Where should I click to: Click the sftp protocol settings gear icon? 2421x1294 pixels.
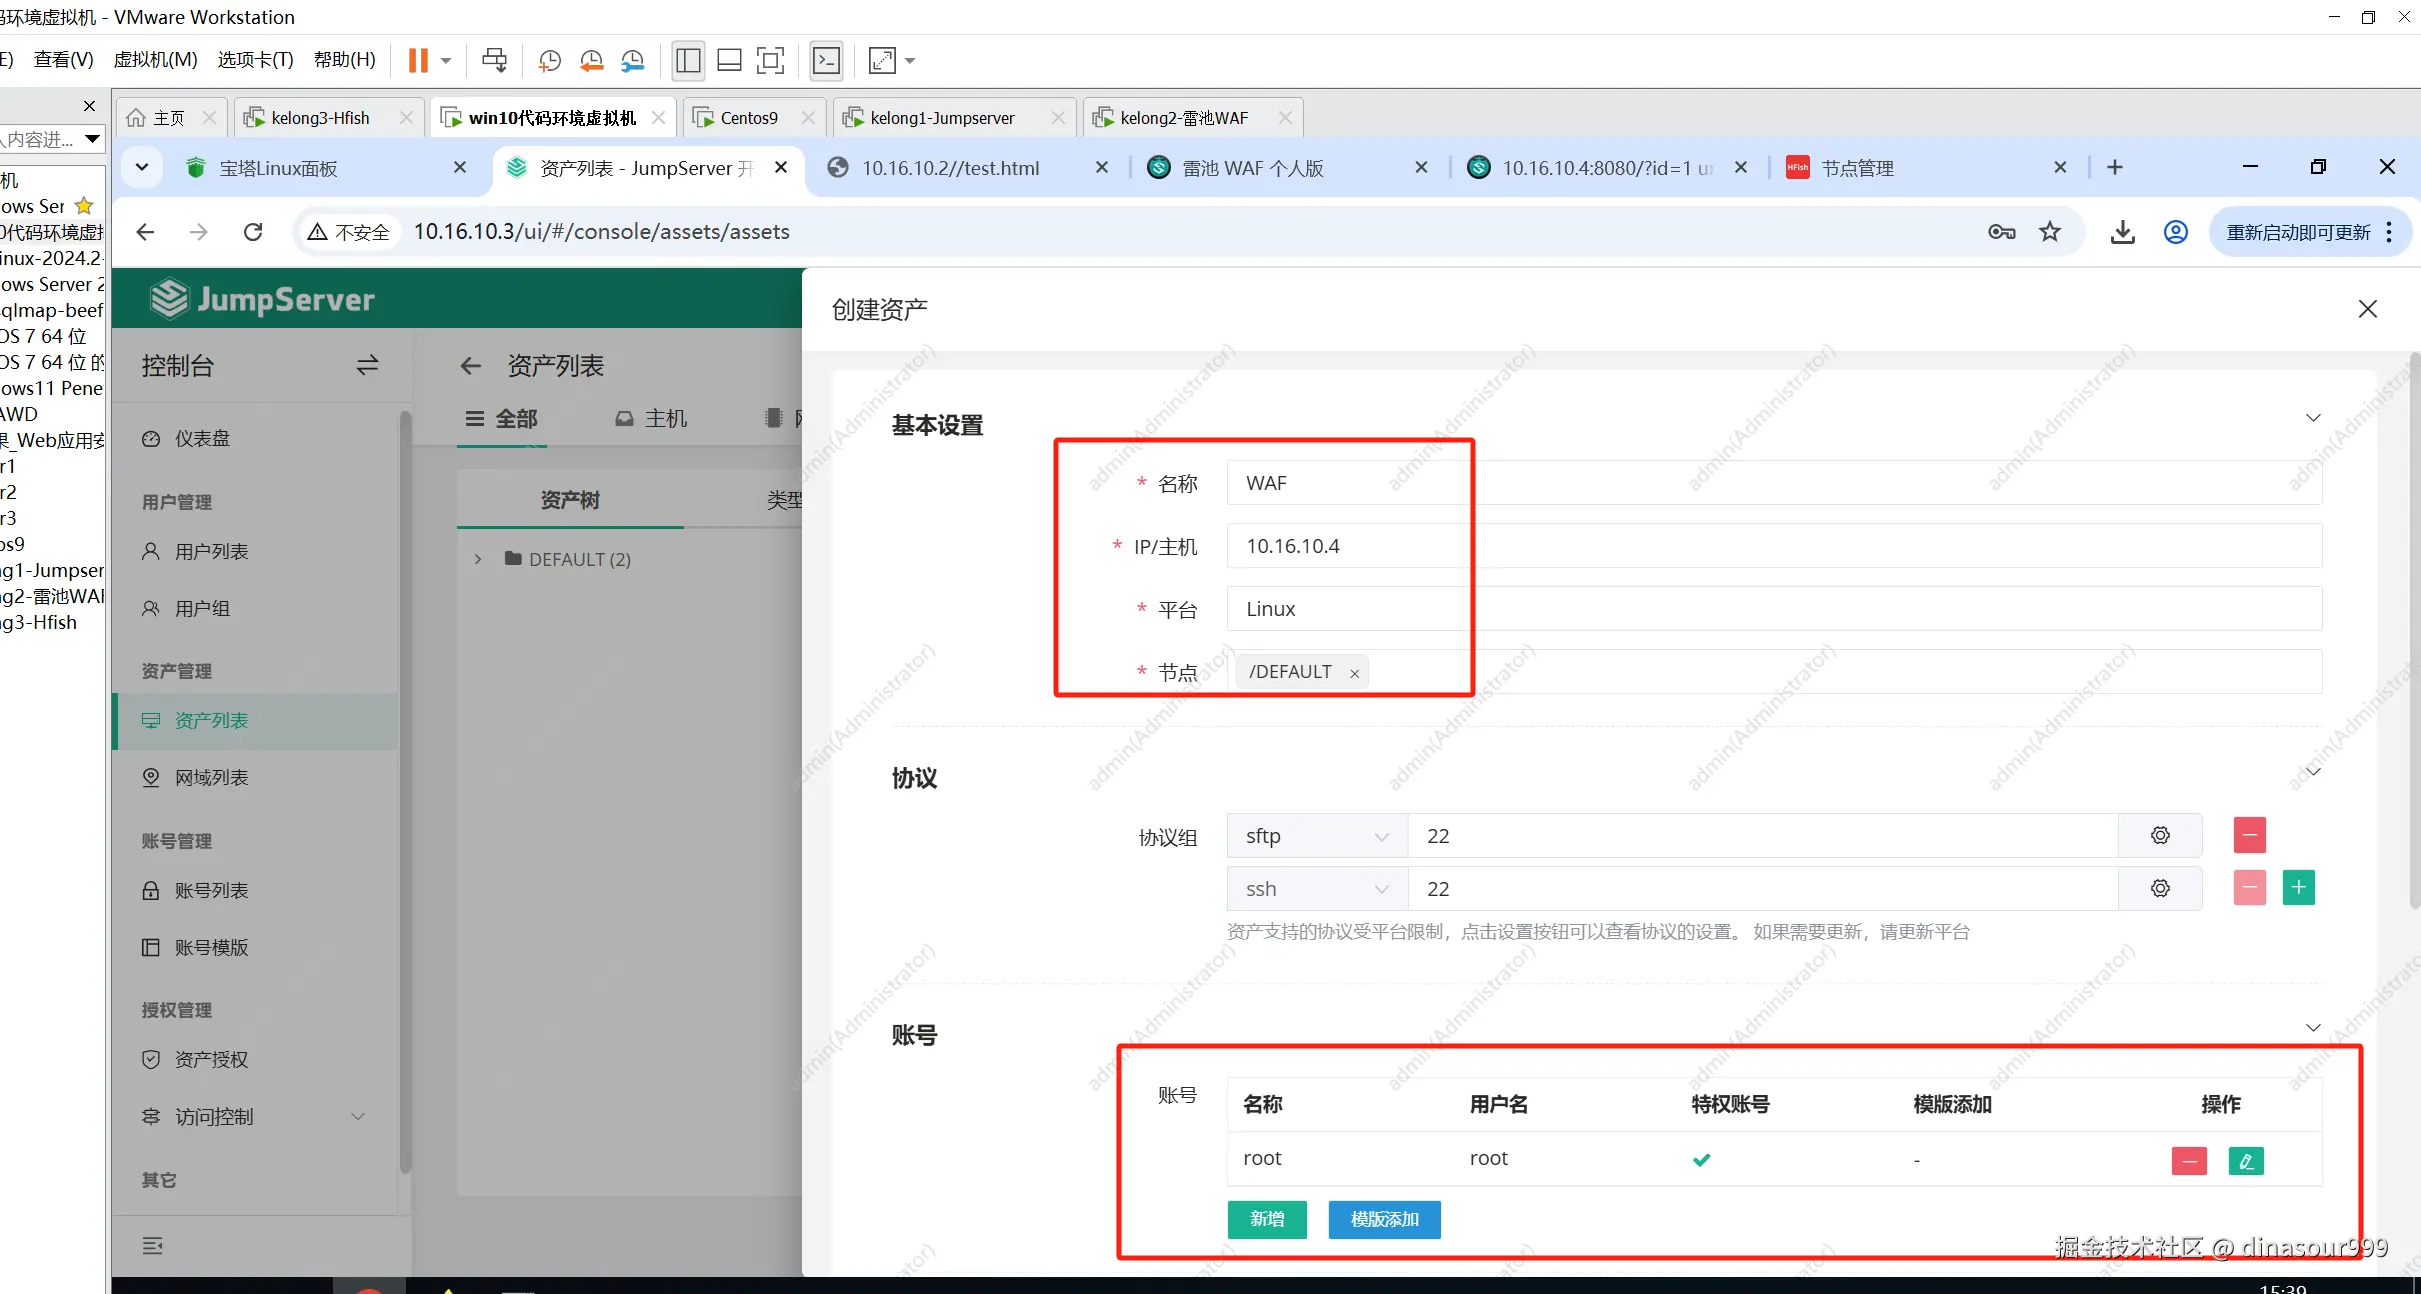[x=2160, y=835]
